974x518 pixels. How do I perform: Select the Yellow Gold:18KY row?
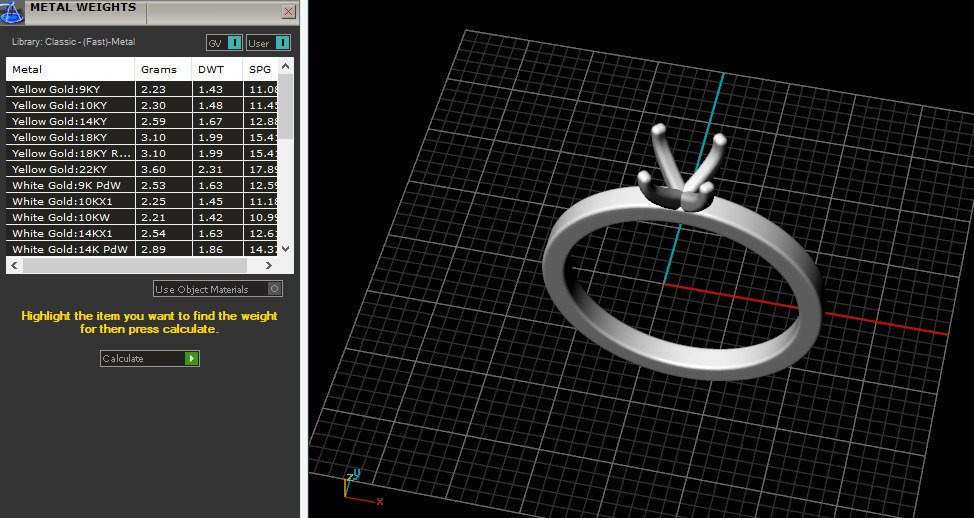142,137
